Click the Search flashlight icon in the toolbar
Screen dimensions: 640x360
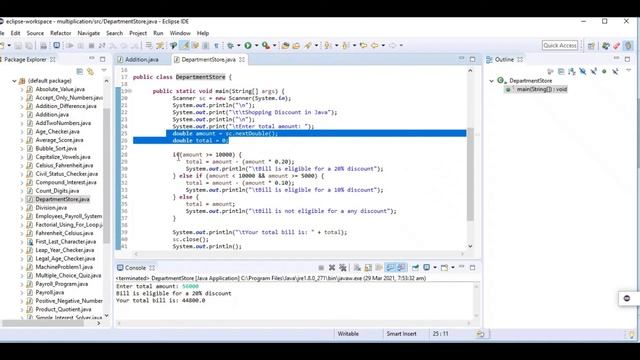click(307, 45)
